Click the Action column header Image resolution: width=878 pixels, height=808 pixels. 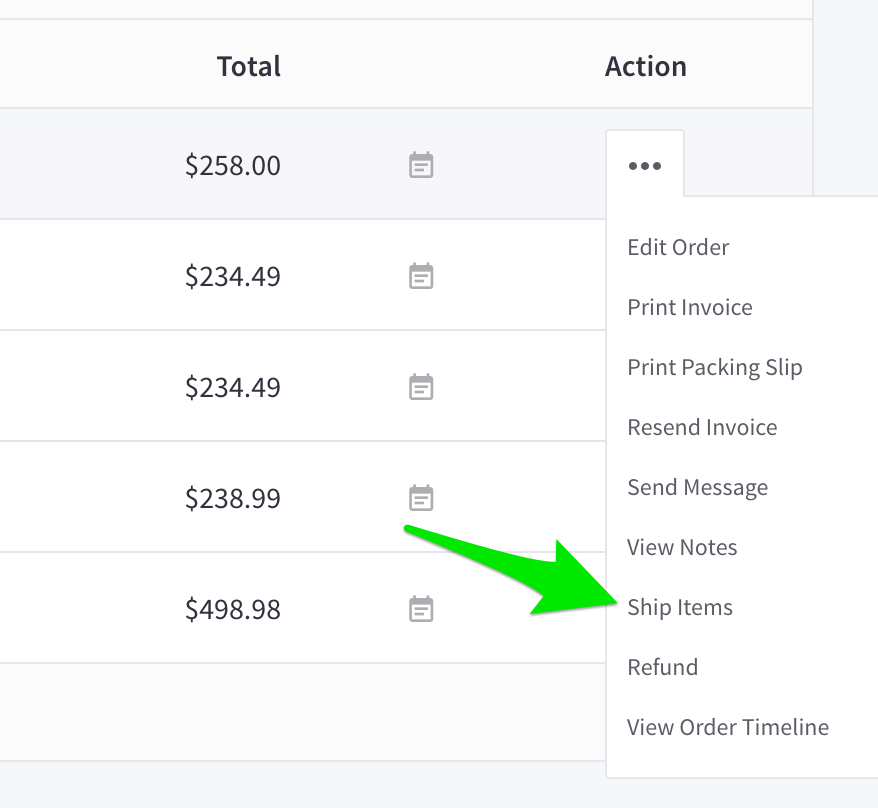(x=645, y=67)
